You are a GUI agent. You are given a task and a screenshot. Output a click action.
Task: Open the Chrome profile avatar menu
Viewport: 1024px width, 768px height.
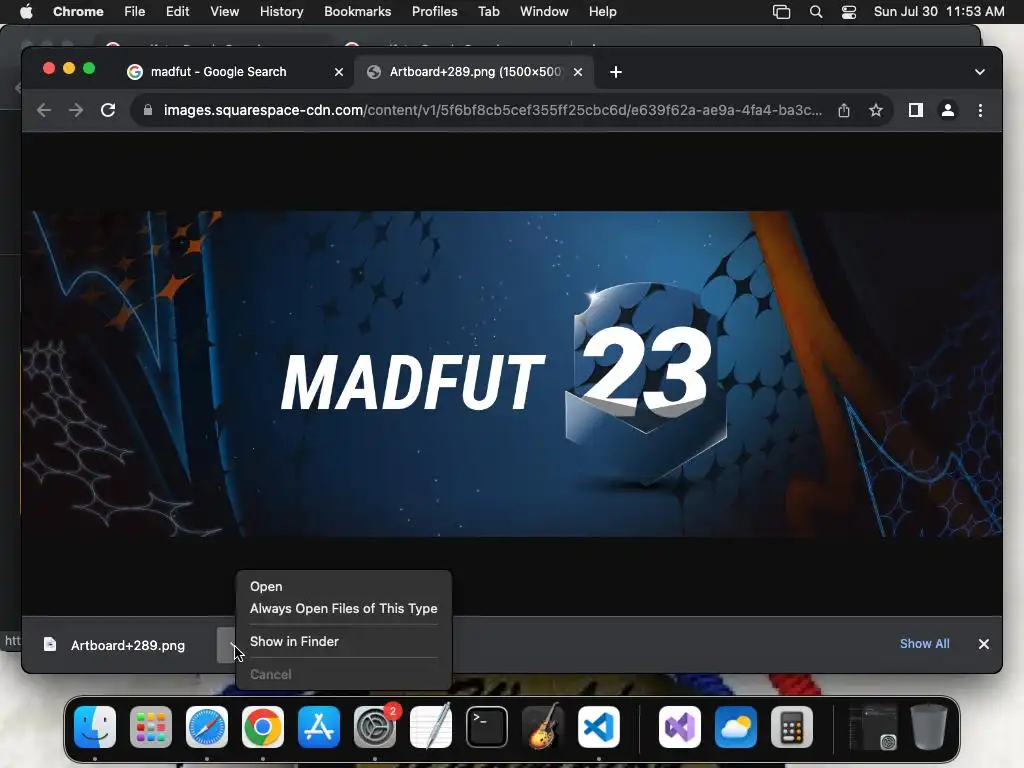tap(948, 110)
